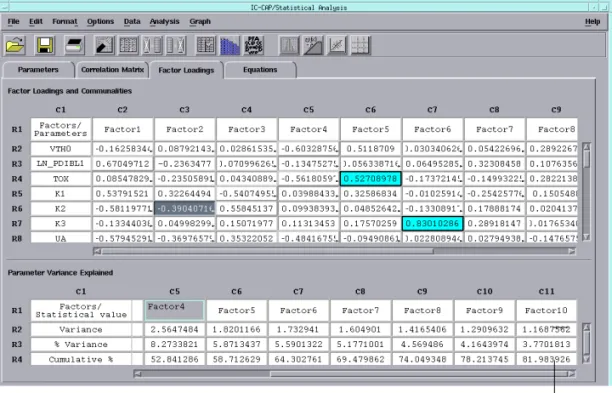Click the variance table horizontal scrollbar thumb
Image resolution: width=612 pixels, height=393 pixels.
tap(418, 374)
